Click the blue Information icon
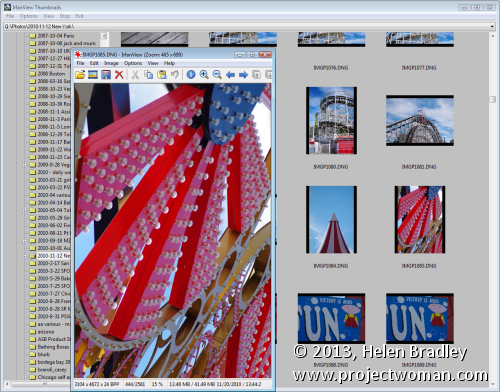500x392 pixels. 191,75
